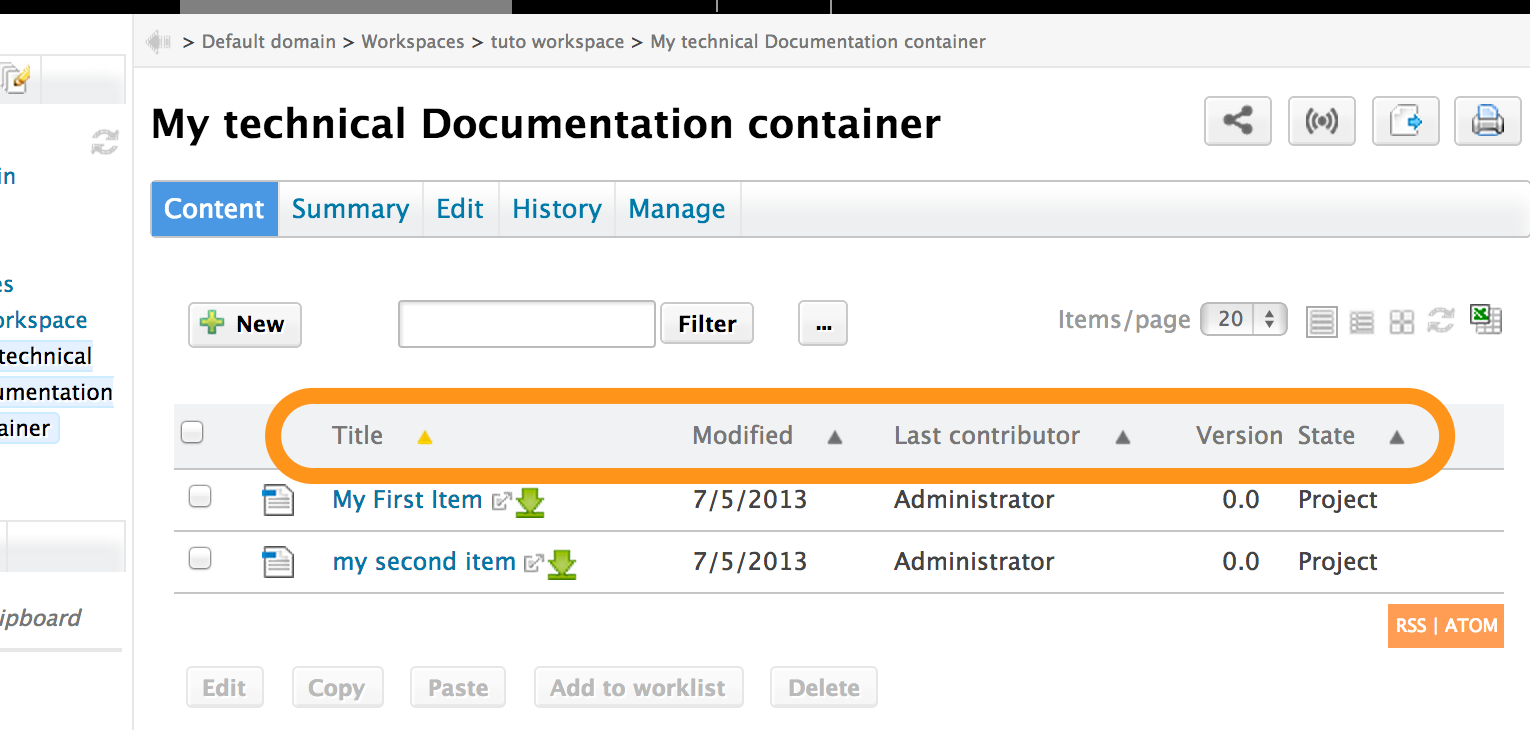Switch to the Summary tab

pyautogui.click(x=350, y=209)
